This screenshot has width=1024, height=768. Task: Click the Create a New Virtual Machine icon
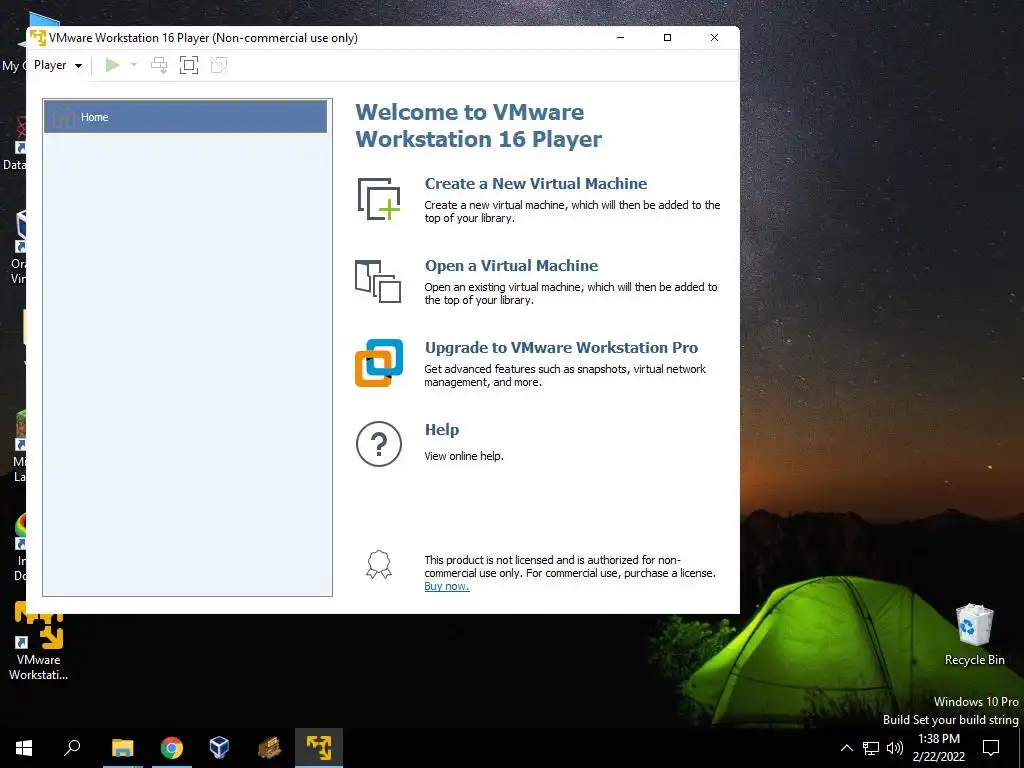point(379,199)
